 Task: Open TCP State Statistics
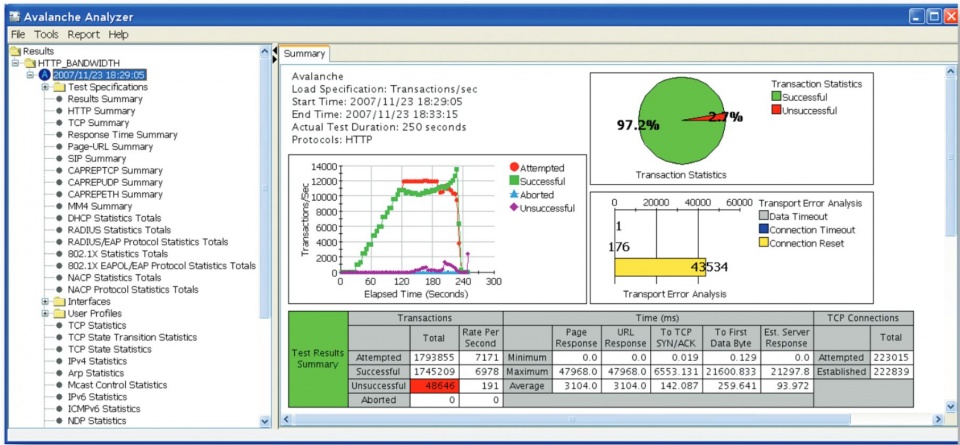click(110, 349)
